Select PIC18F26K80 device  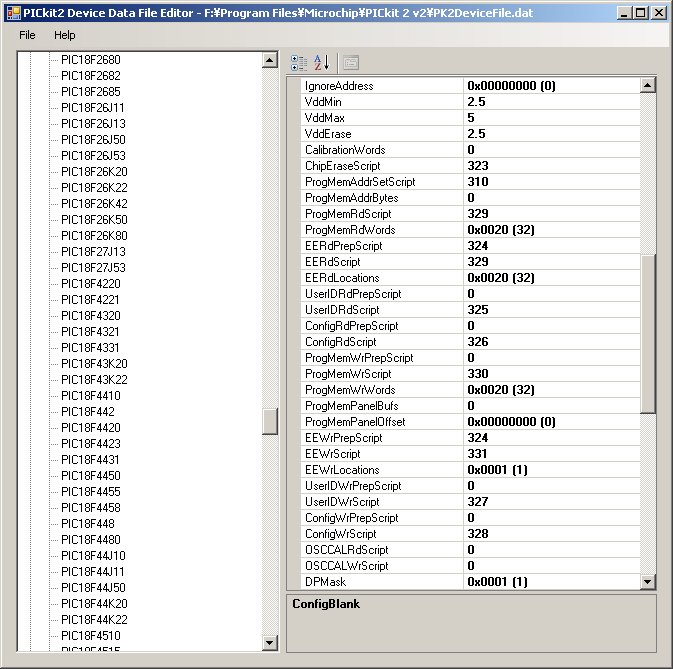click(x=94, y=236)
